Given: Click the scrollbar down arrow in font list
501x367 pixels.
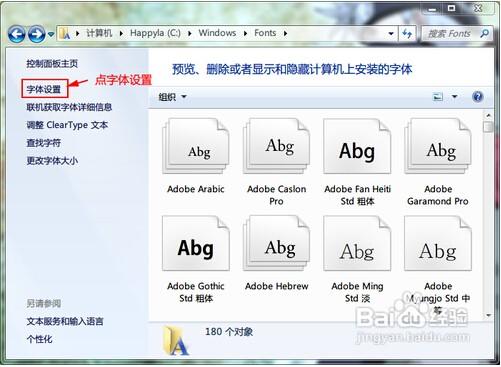Looking at the screenshot, I should [489, 315].
